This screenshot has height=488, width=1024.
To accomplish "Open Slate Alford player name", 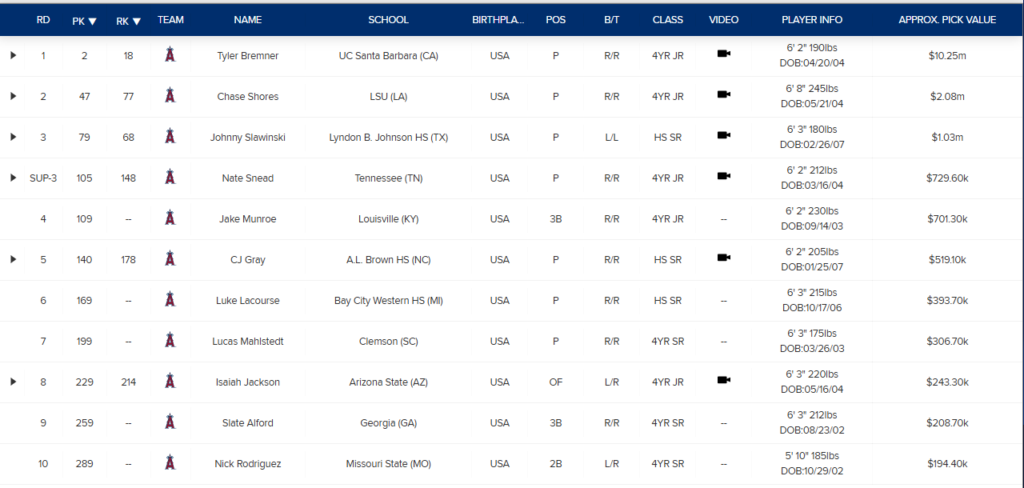I will [x=248, y=423].
